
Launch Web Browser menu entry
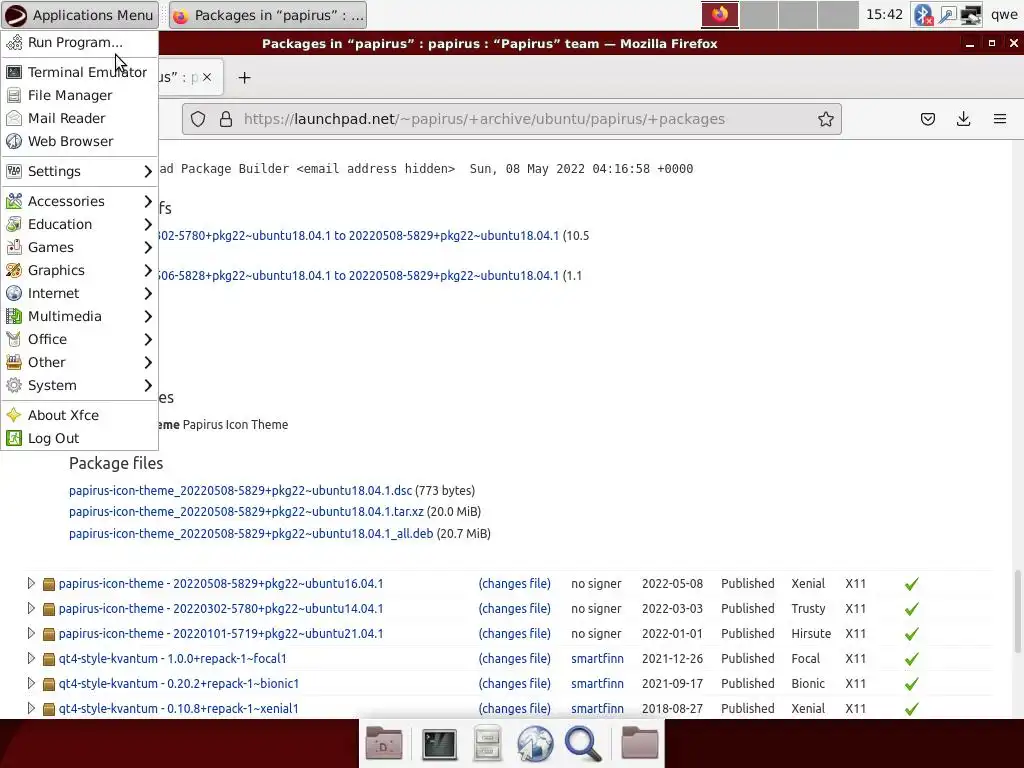tap(79, 141)
